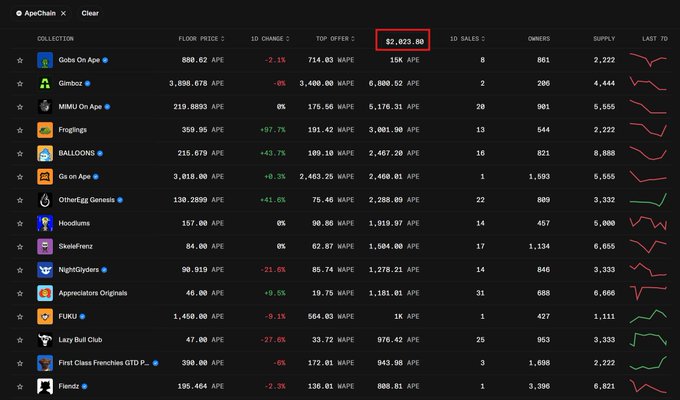Star the Gimboz collection
This screenshot has width=680, height=400.
(x=20, y=83)
